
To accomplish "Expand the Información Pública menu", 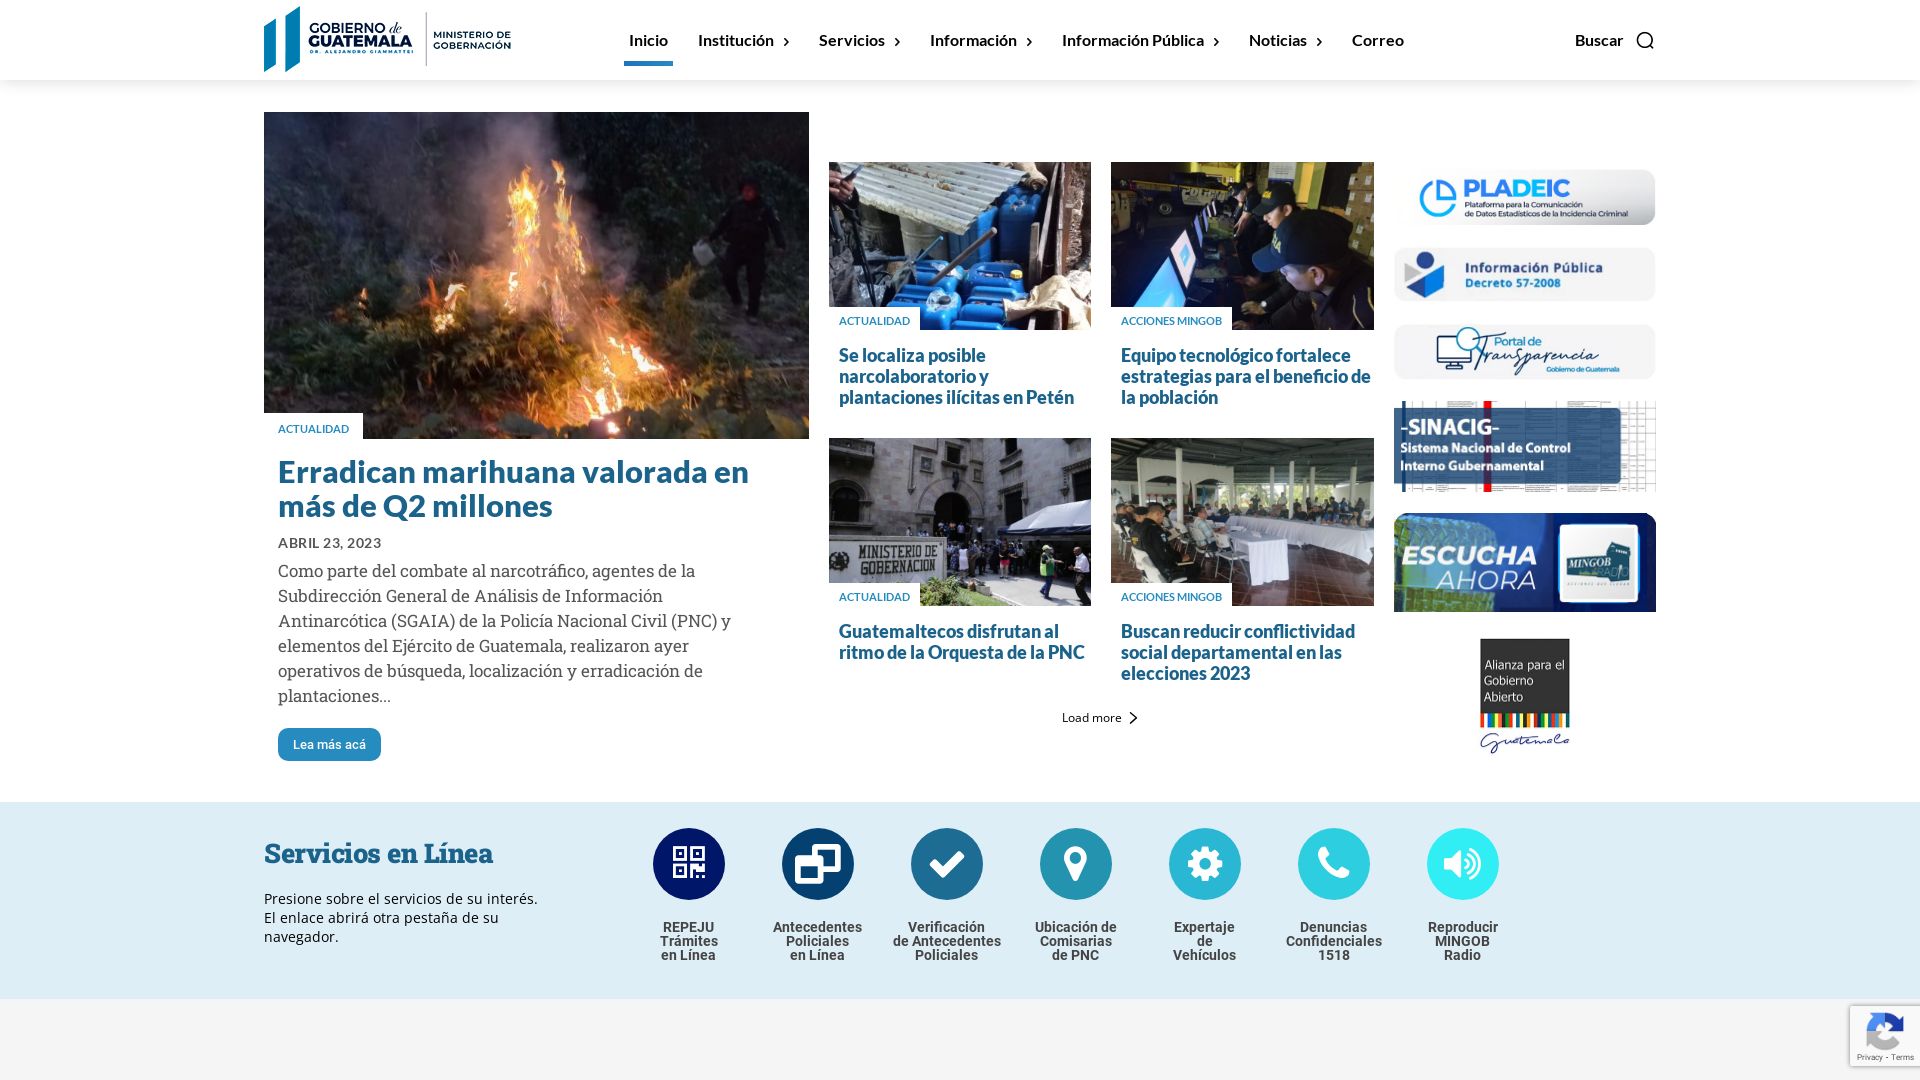I will [1133, 40].
